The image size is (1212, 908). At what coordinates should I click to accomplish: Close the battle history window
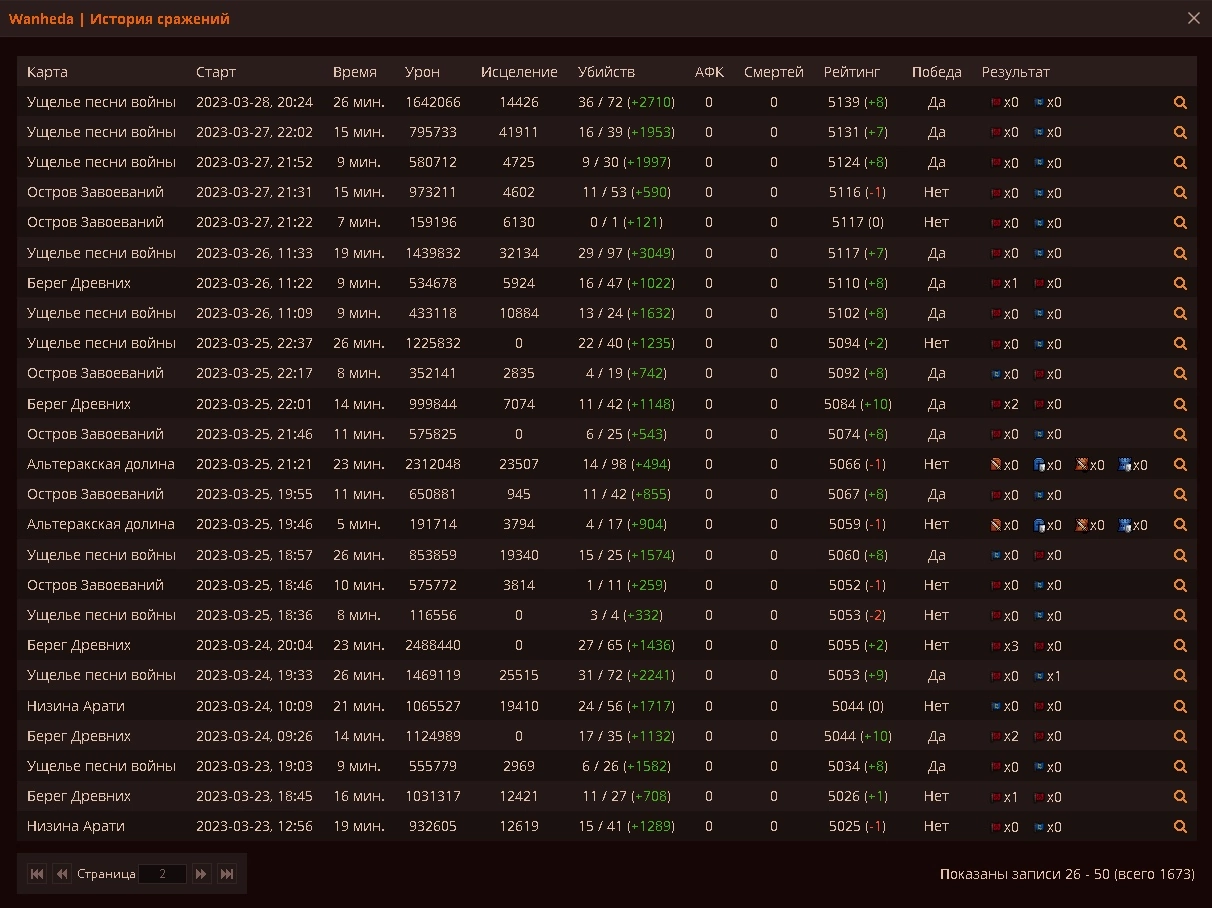(1193, 18)
